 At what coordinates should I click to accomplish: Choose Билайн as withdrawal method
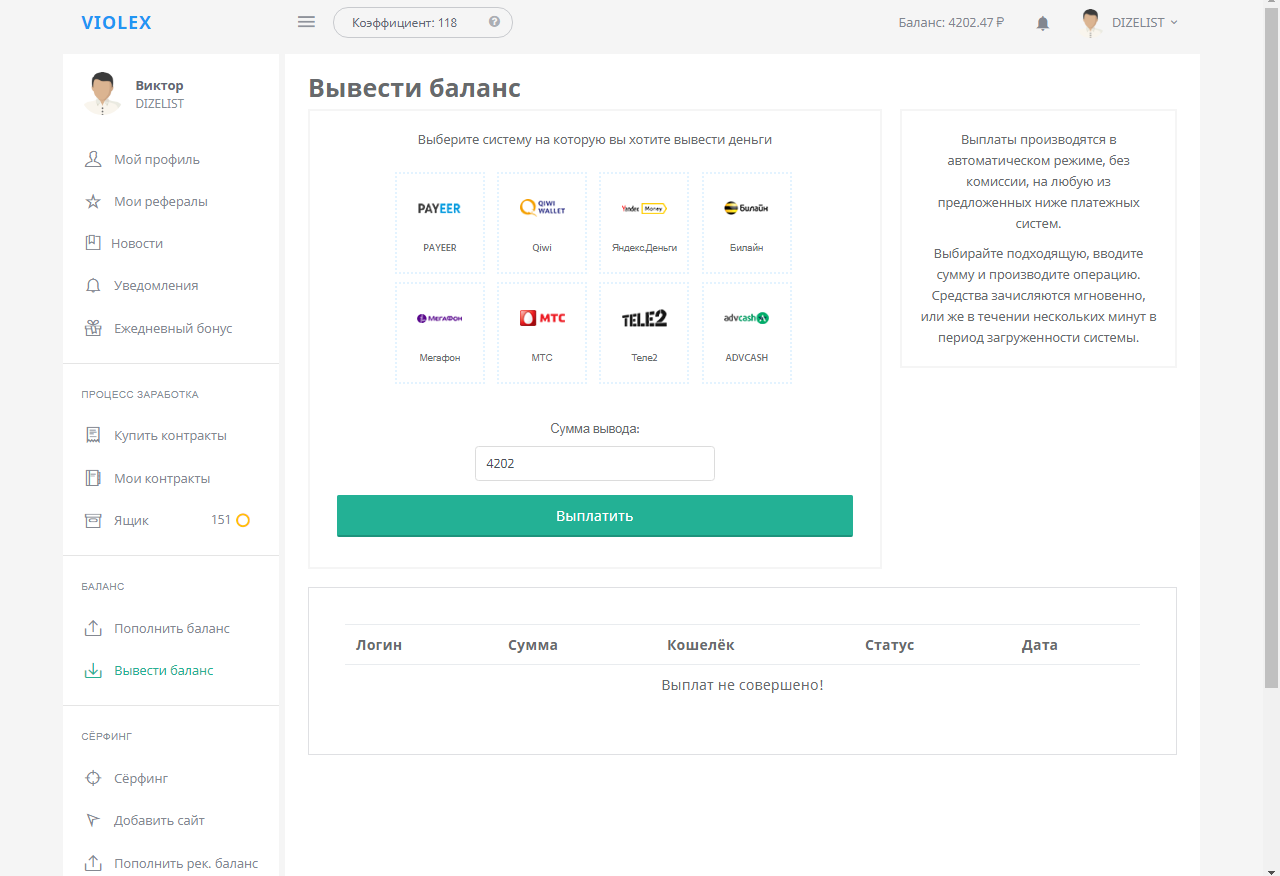[747, 223]
